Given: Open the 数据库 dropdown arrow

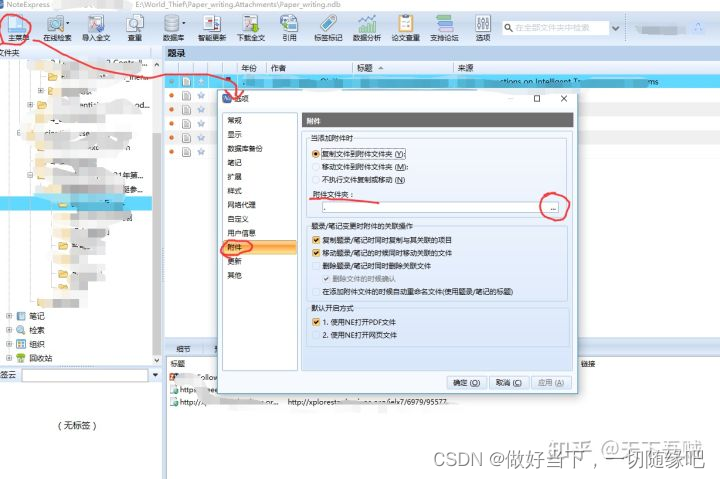Looking at the screenshot, I should (184, 23).
